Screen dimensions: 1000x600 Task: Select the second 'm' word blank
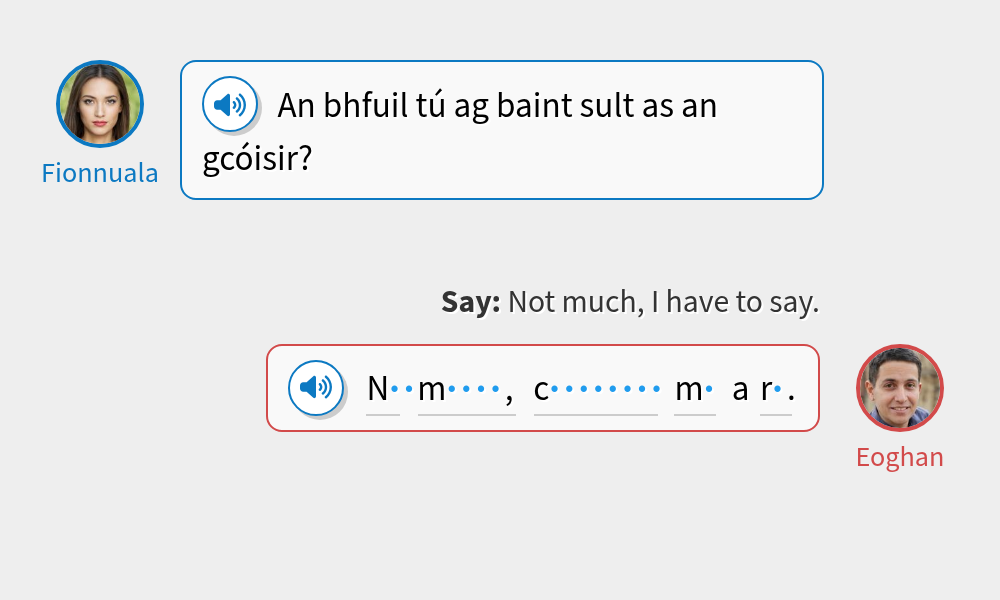[695, 390]
